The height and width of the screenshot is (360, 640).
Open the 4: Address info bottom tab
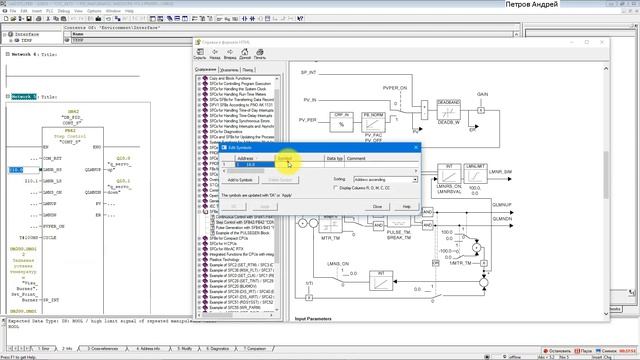(148, 349)
